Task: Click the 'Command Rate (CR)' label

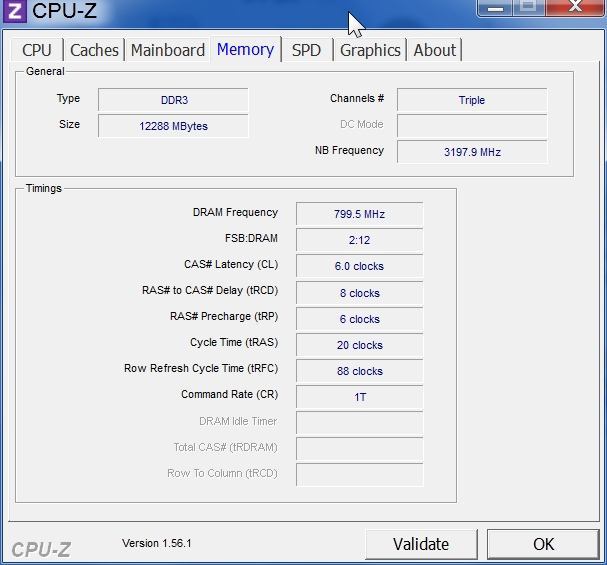Action: point(230,394)
